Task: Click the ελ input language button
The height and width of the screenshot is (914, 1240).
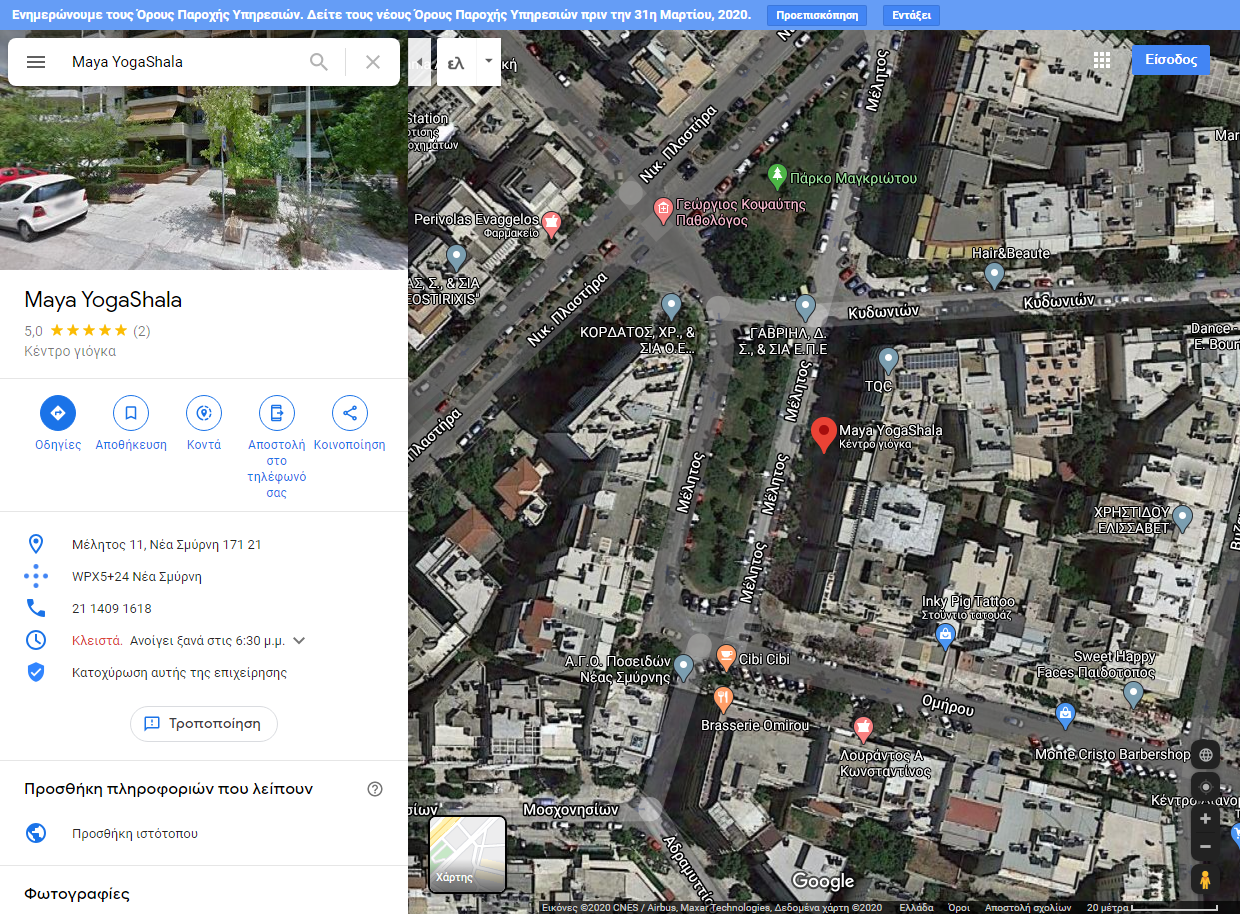Action: 456,62
